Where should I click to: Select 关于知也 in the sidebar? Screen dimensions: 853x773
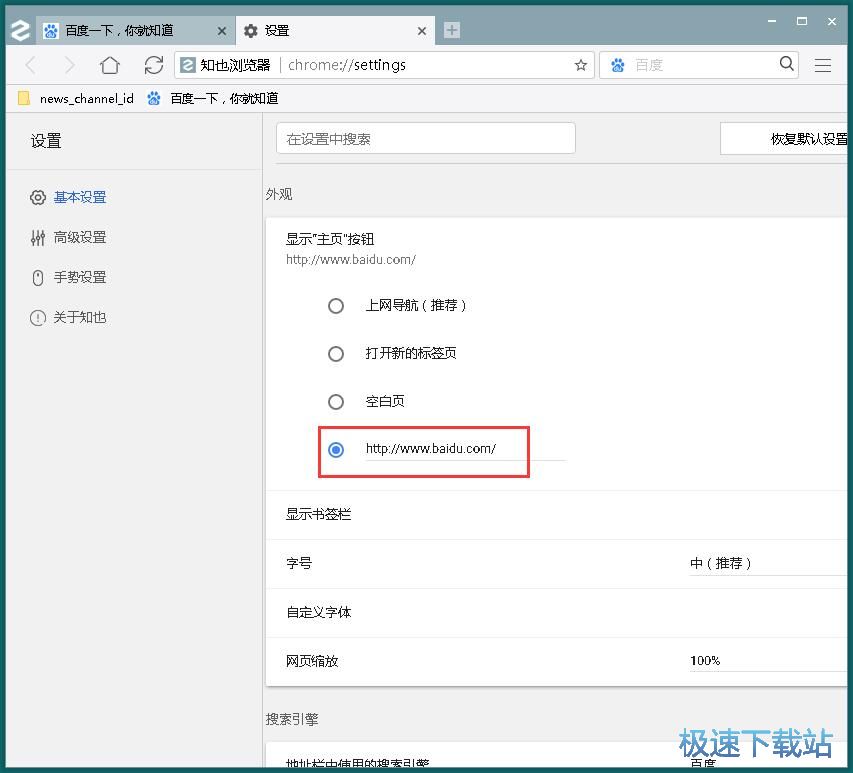(79, 317)
